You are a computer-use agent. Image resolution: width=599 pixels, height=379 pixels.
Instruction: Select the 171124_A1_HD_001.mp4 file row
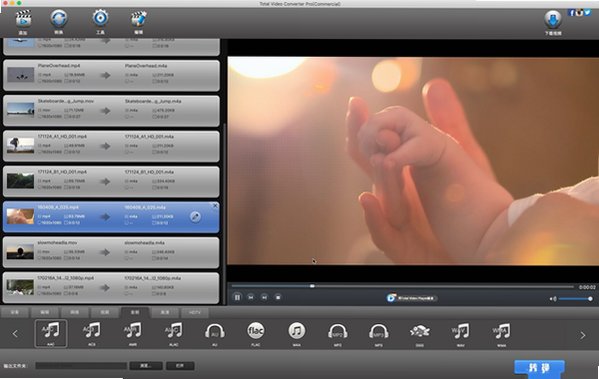(111, 146)
